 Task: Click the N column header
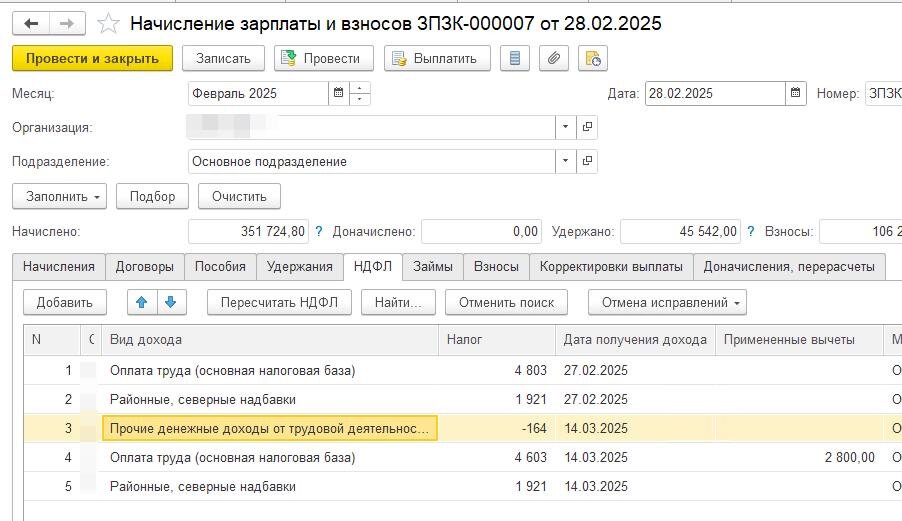(x=52, y=340)
